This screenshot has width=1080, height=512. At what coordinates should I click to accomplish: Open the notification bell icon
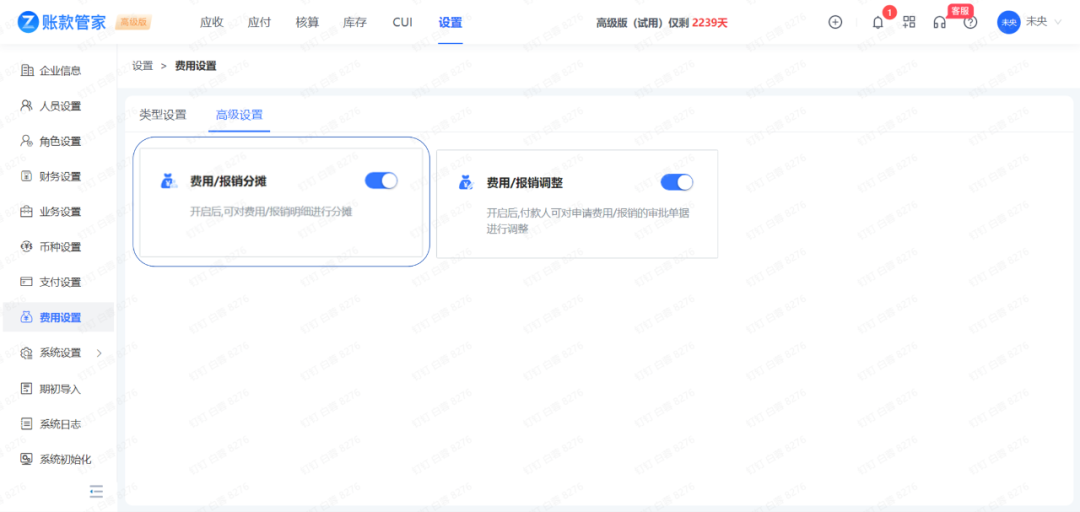[878, 22]
